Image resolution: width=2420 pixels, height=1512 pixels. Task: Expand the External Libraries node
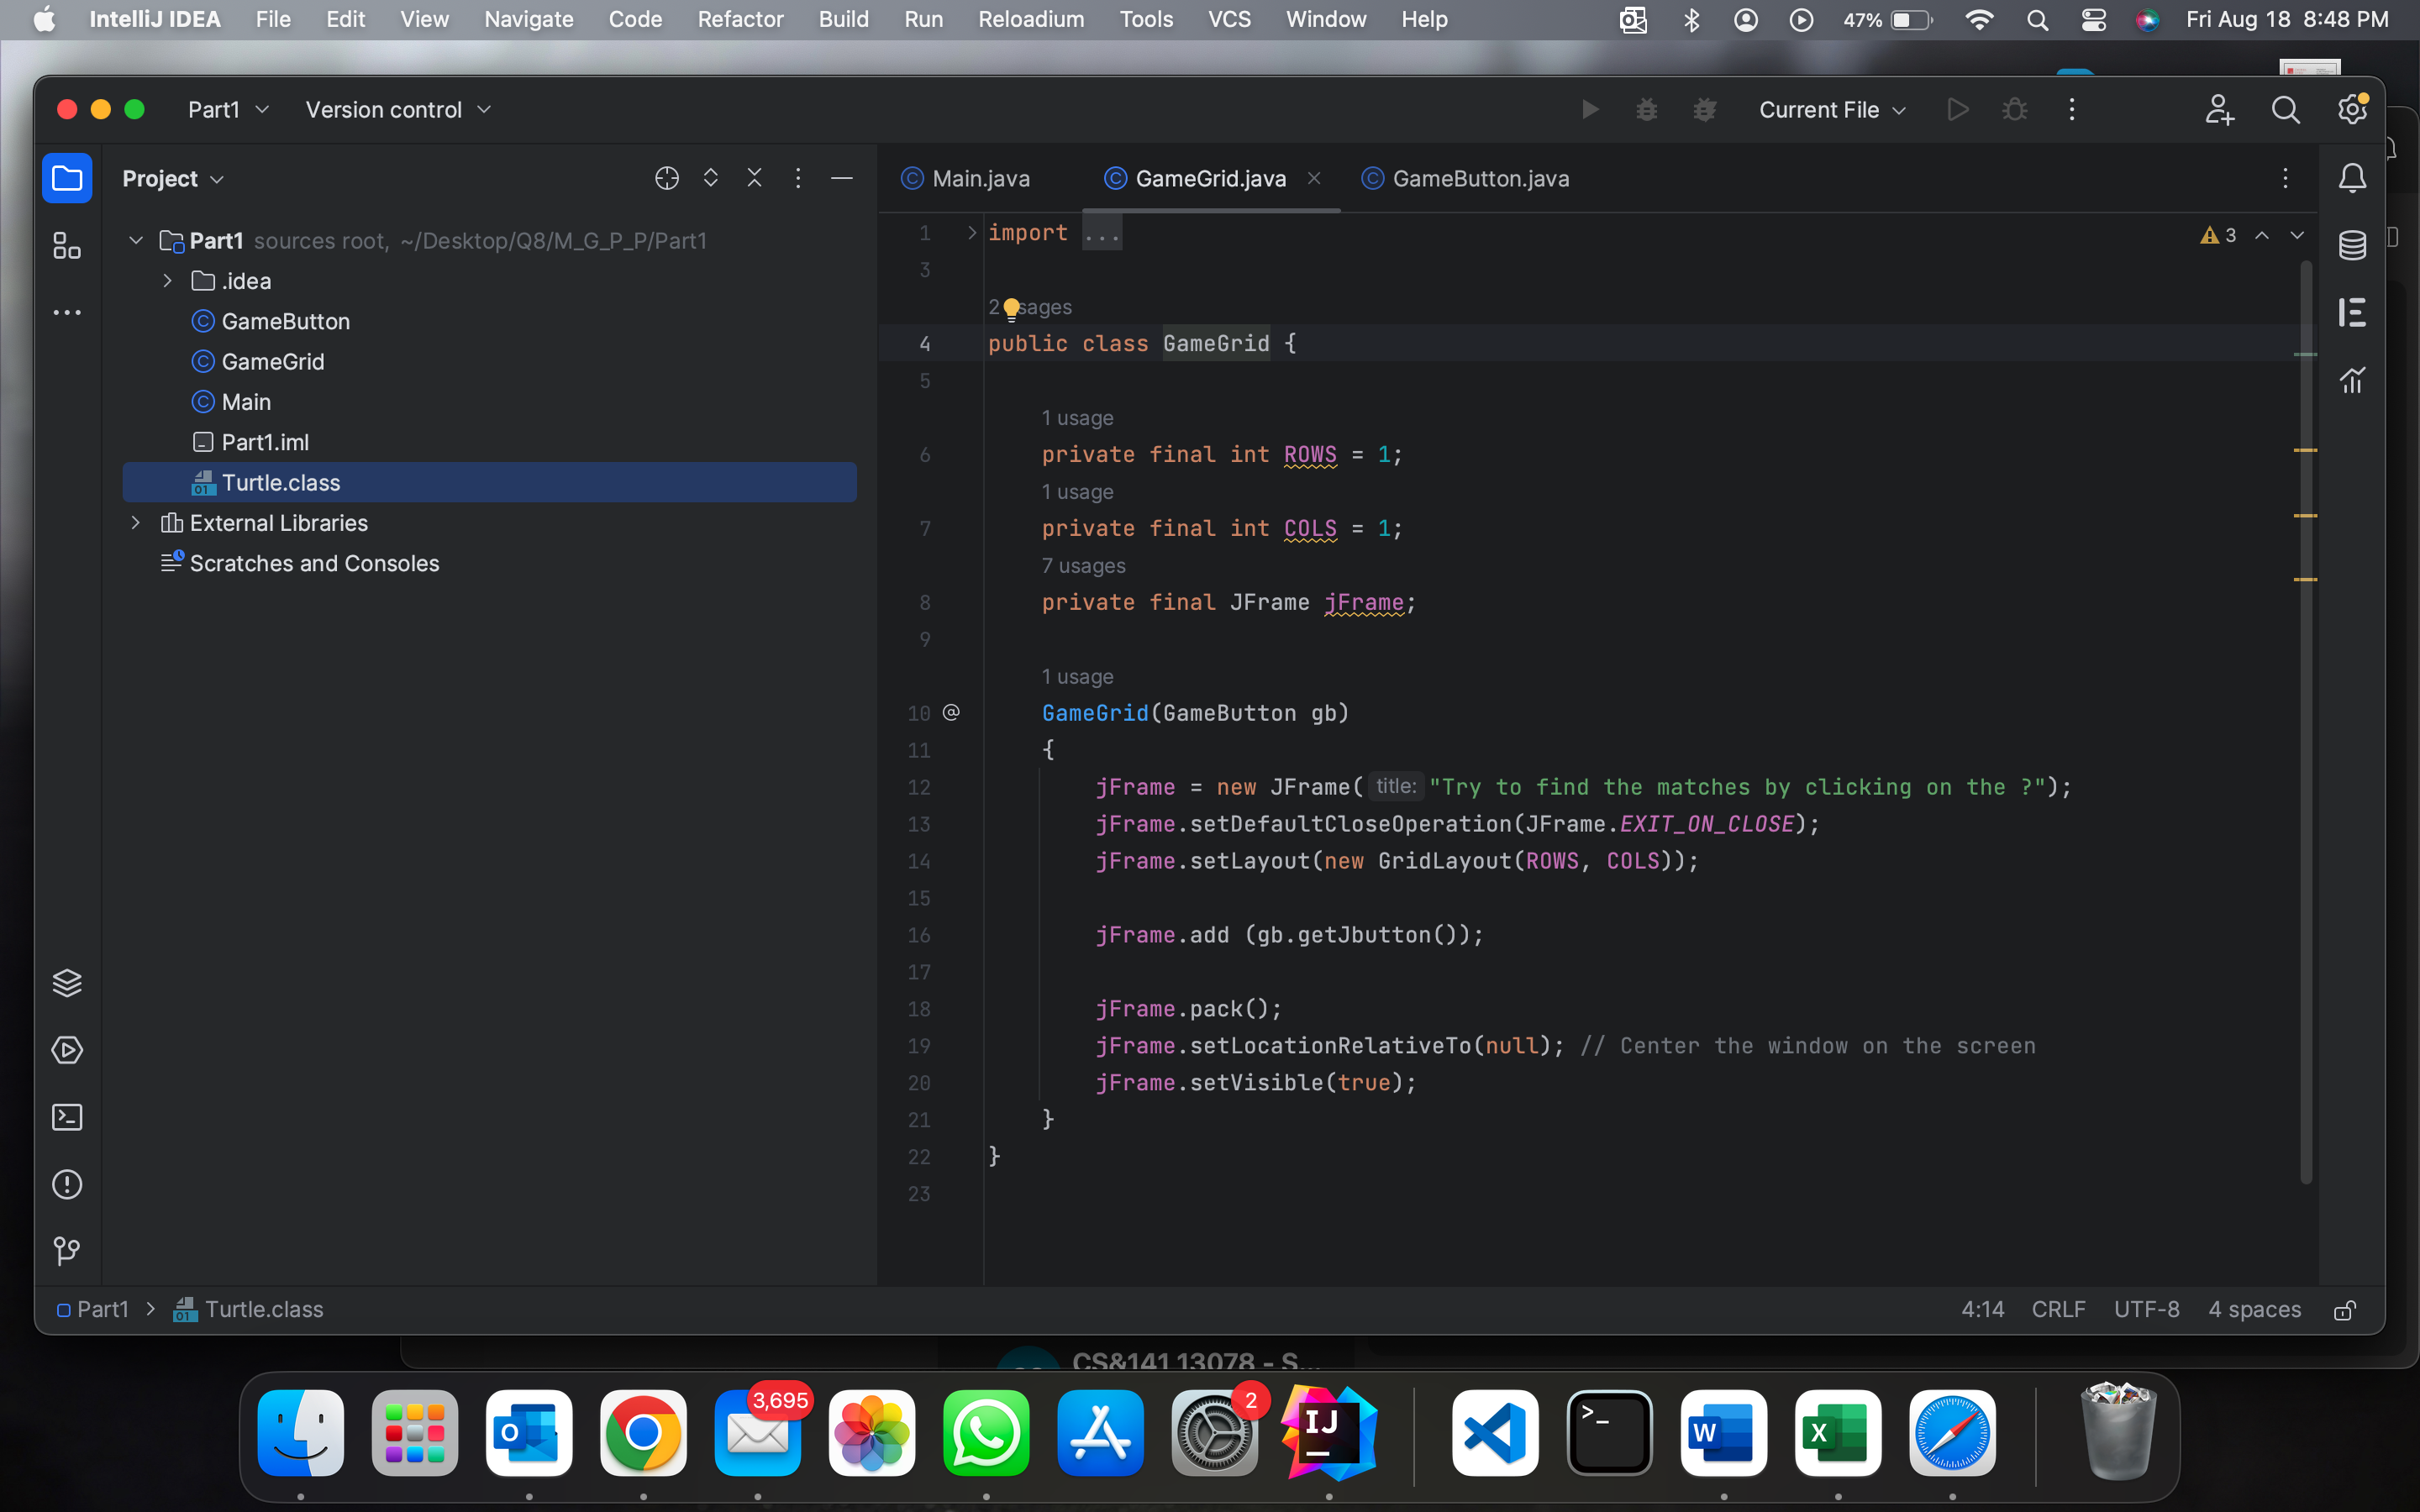[136, 523]
